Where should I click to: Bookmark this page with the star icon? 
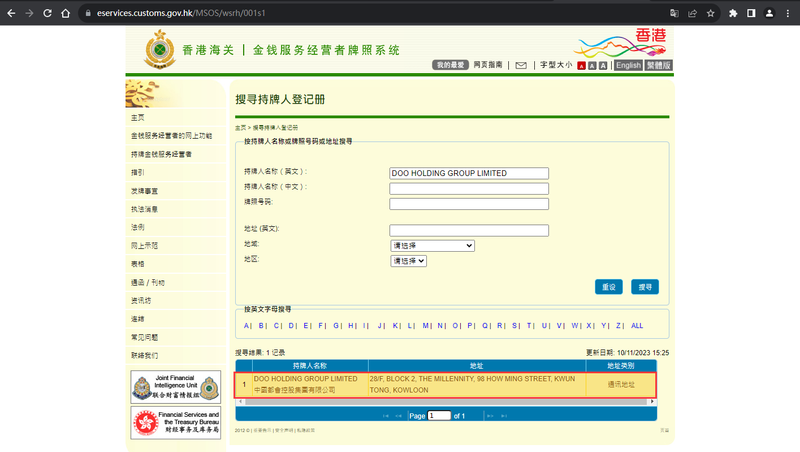[x=711, y=13]
